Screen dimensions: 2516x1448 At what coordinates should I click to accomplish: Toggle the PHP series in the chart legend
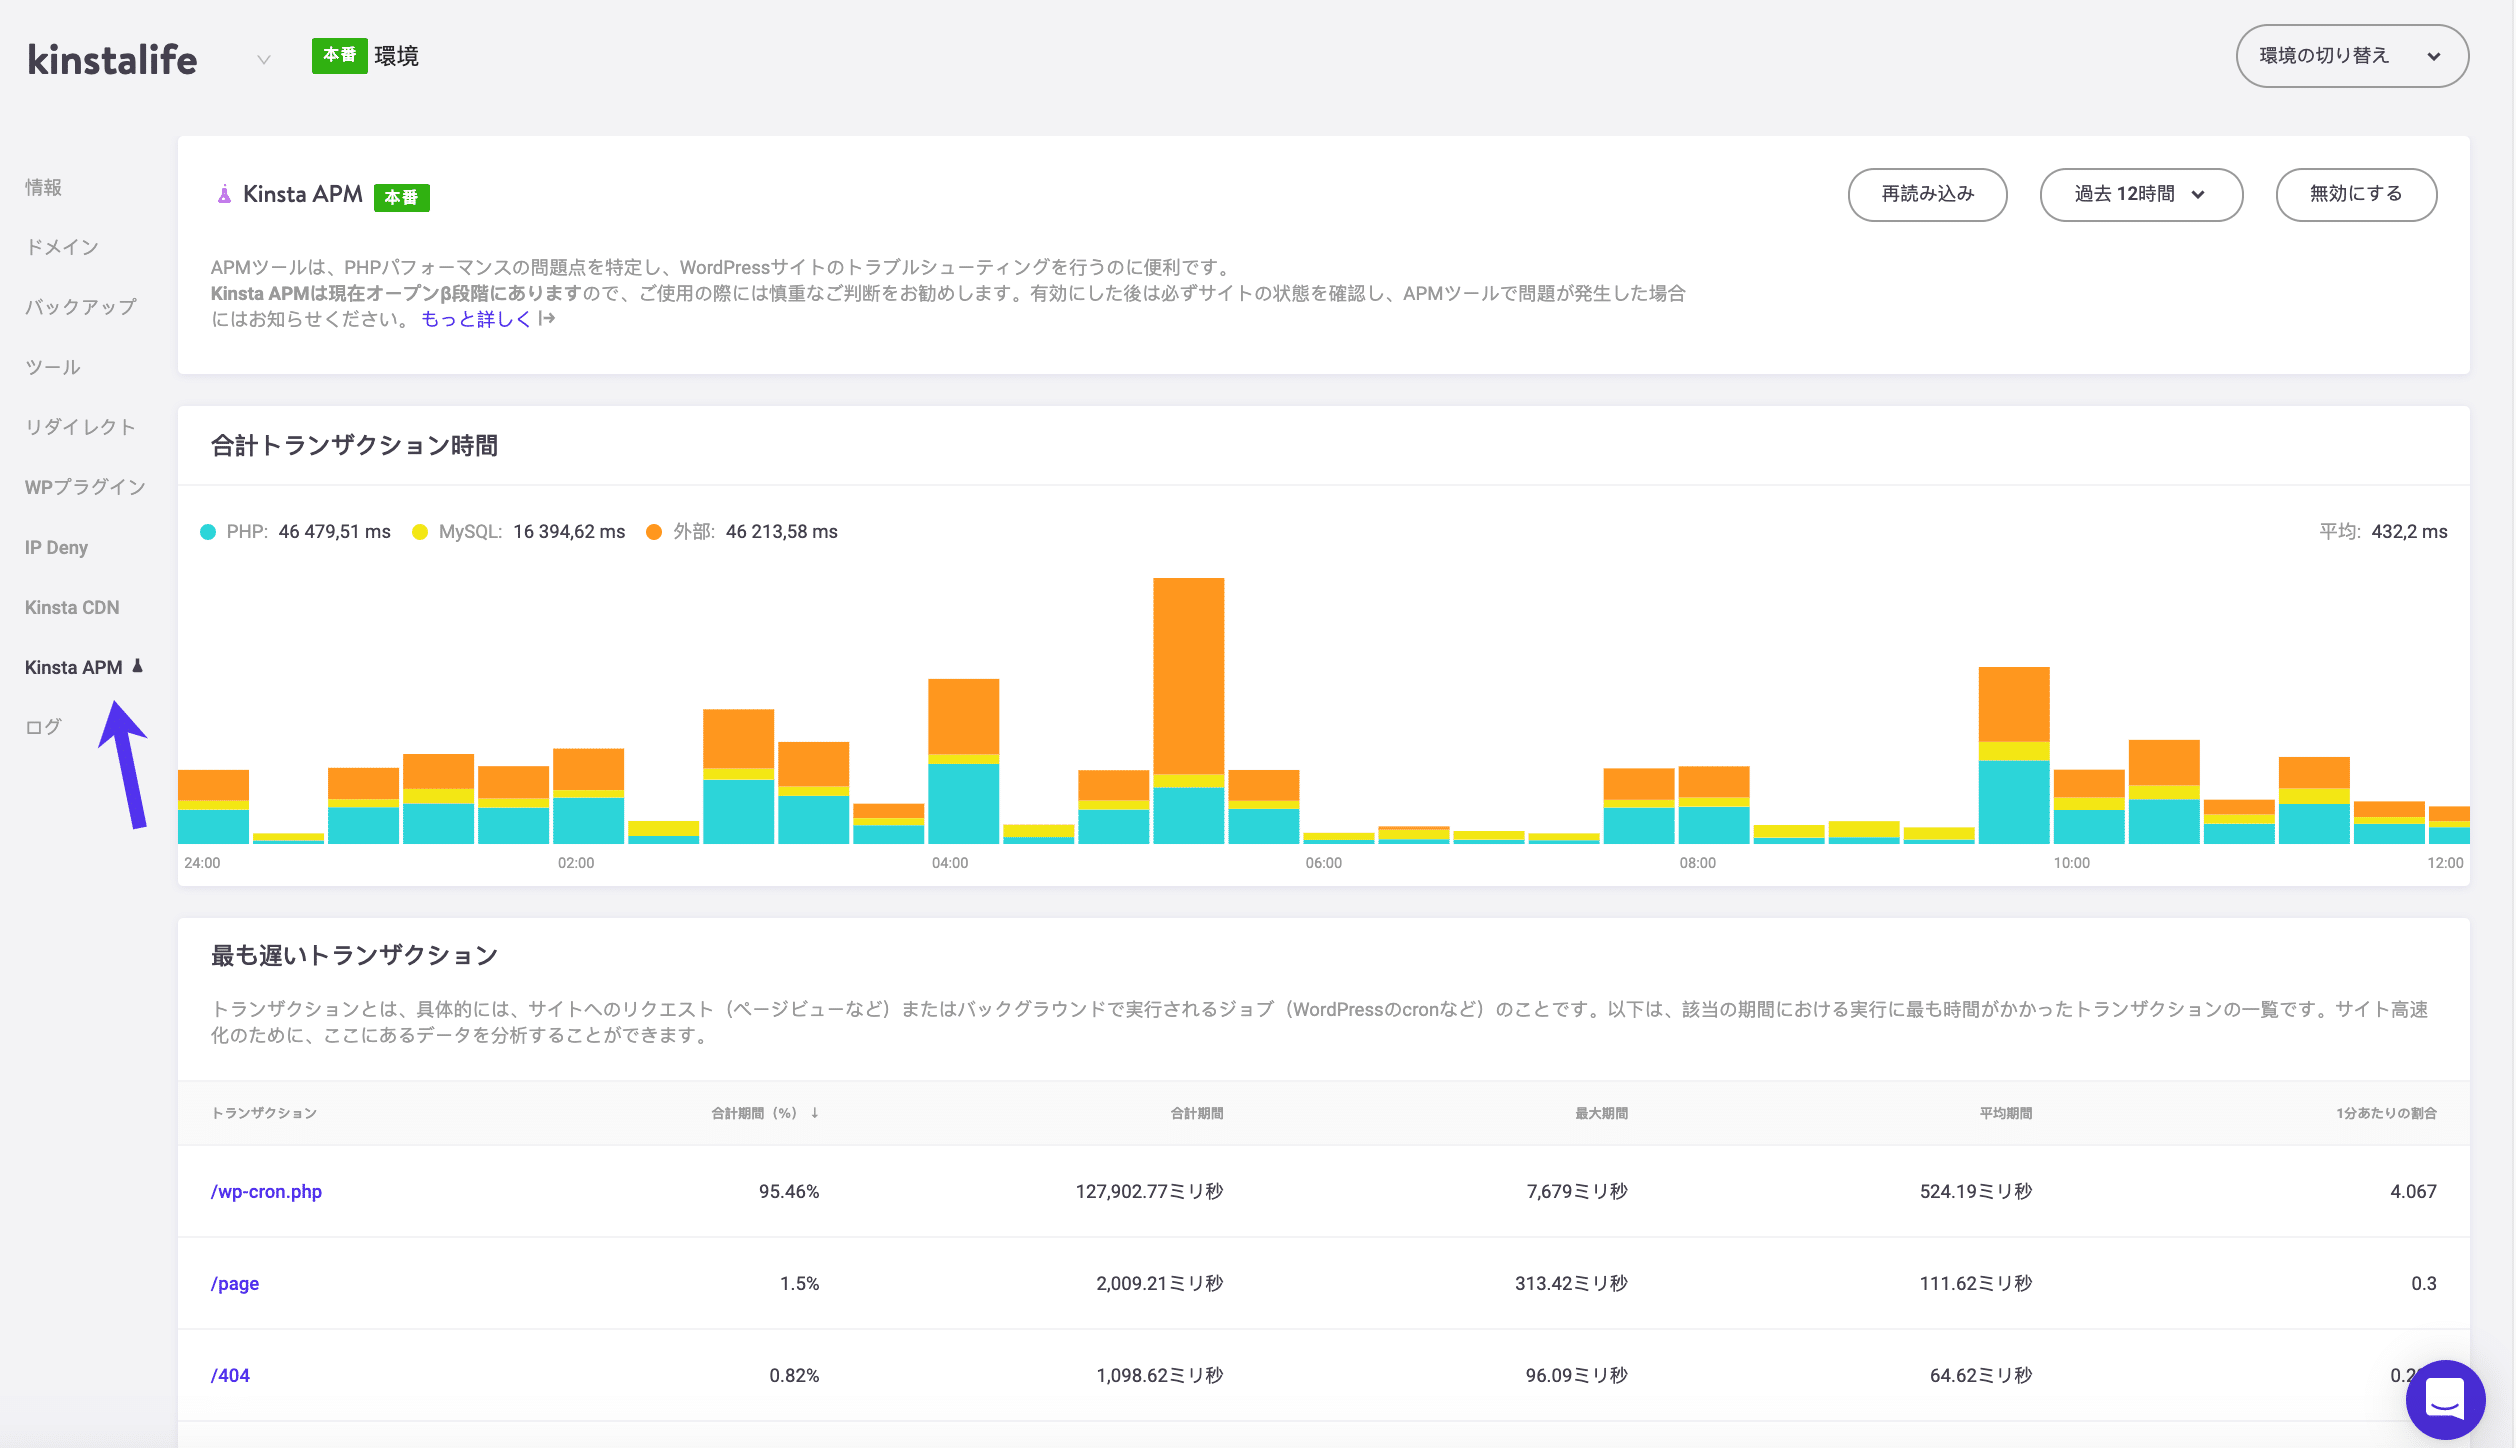coord(207,531)
